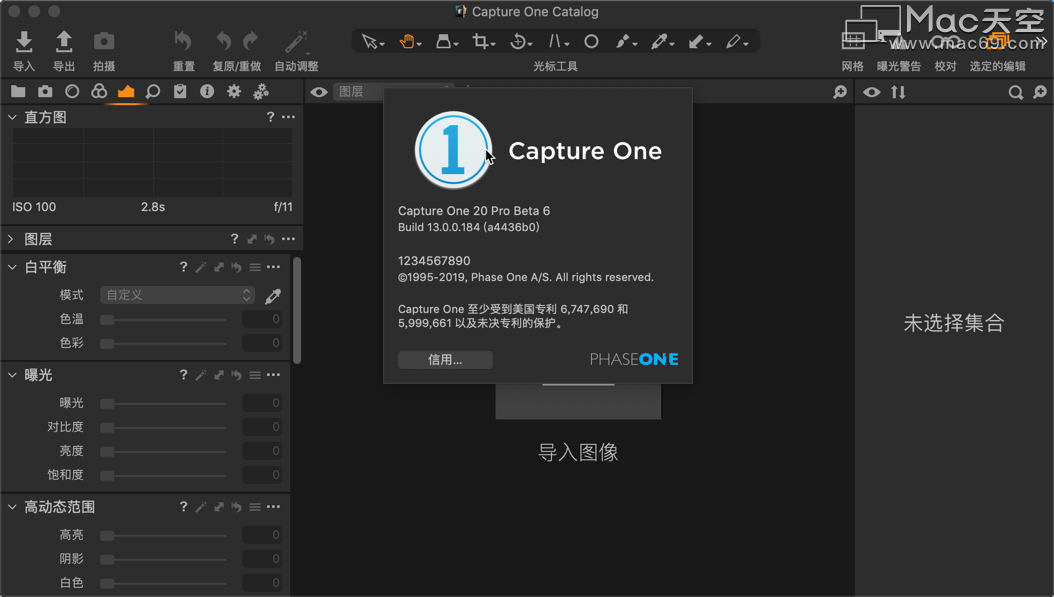Viewport: 1054px width, 597px height.
Task: Toggle the eye icon in the browser panel
Action: [872, 92]
